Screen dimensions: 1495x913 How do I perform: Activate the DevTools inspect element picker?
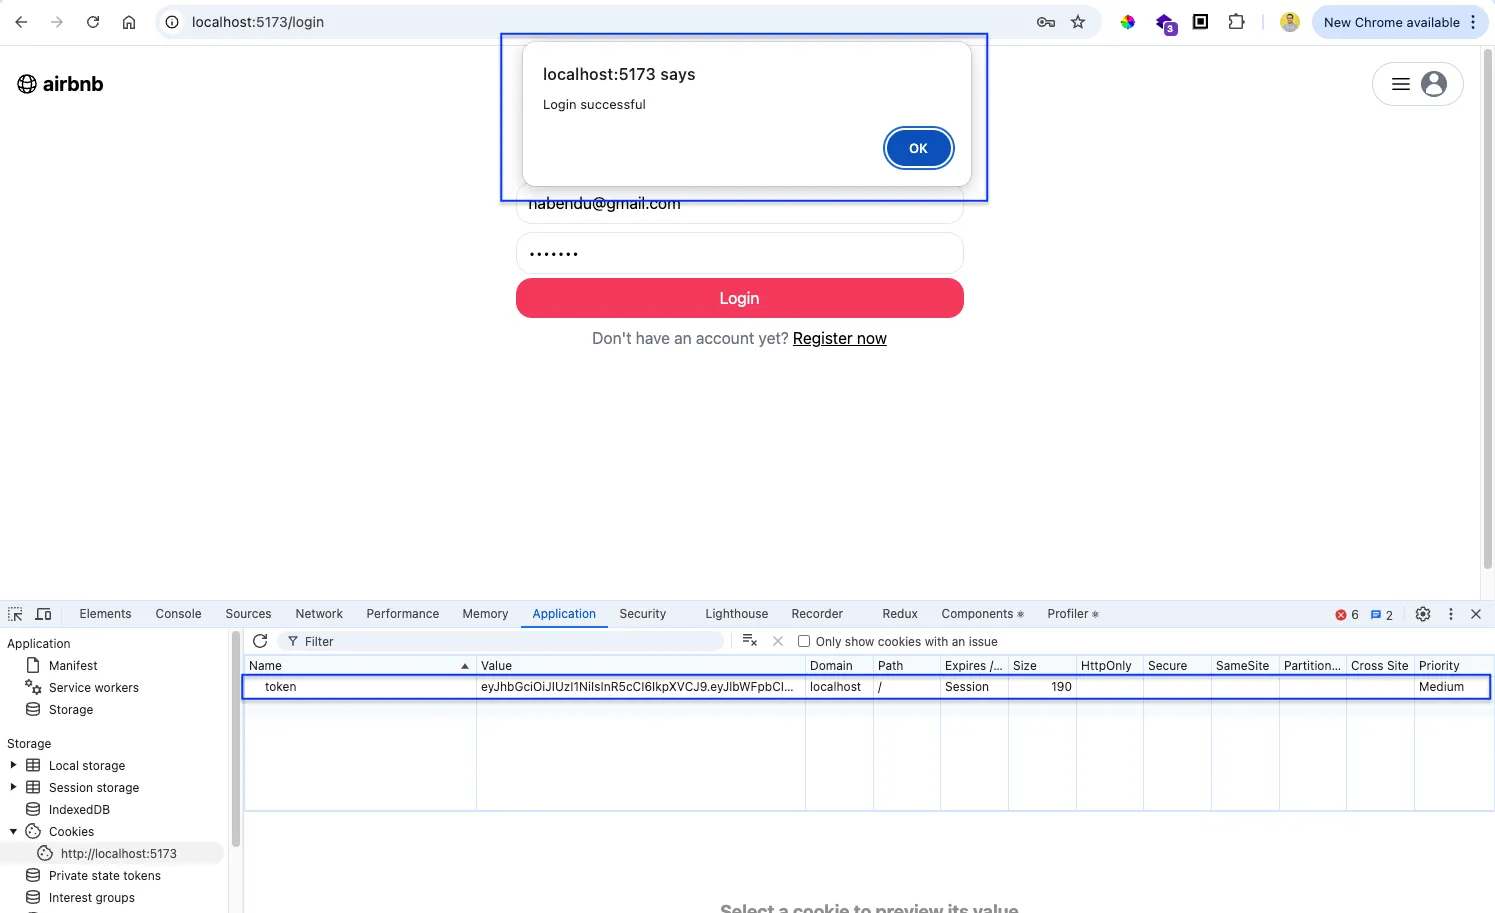(15, 614)
